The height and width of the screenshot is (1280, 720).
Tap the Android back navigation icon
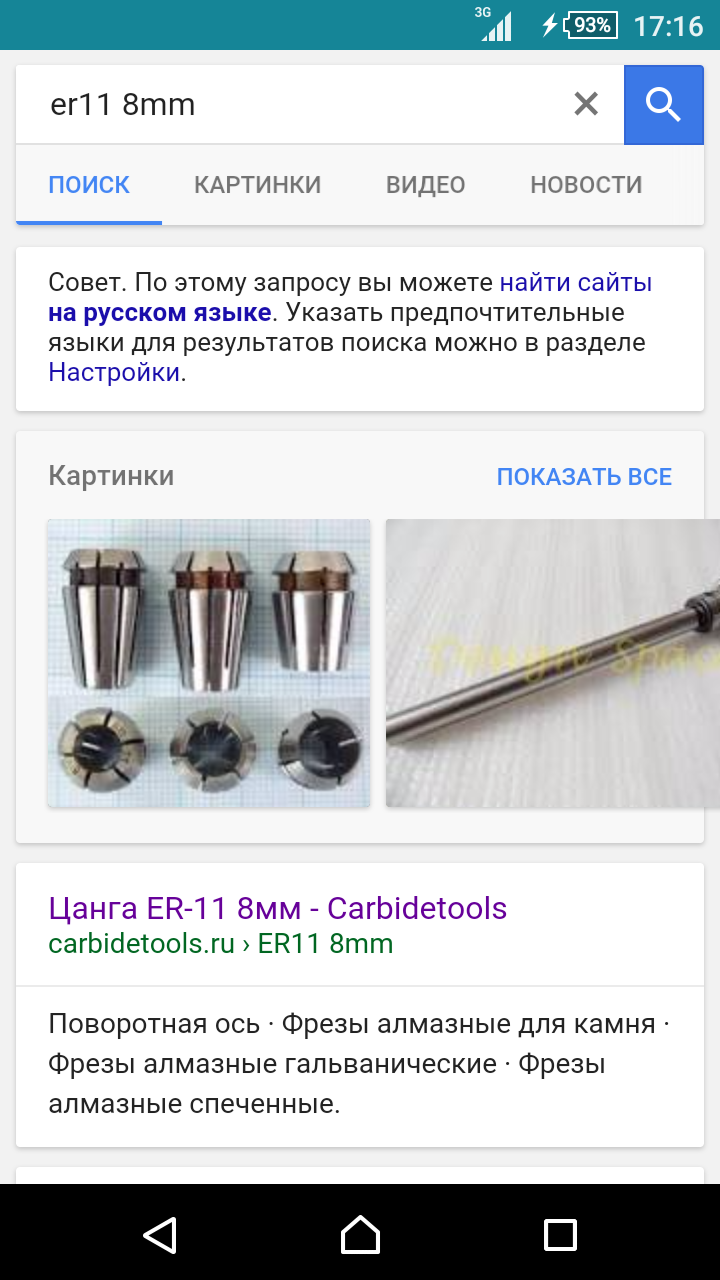click(160, 1234)
